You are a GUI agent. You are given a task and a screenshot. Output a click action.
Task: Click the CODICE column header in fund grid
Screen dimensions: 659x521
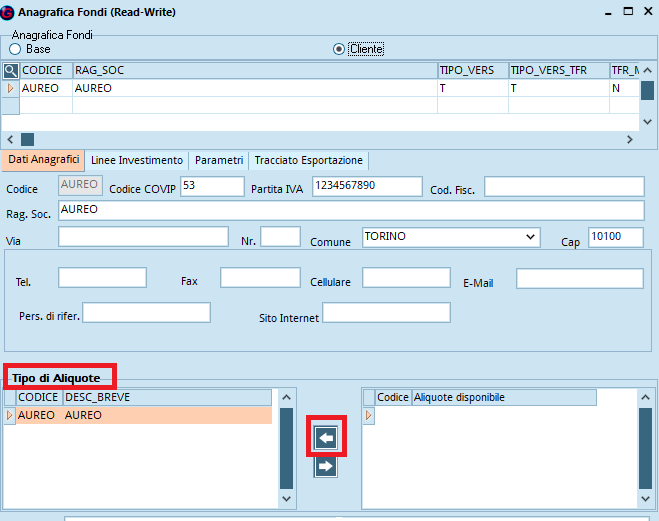click(x=46, y=71)
